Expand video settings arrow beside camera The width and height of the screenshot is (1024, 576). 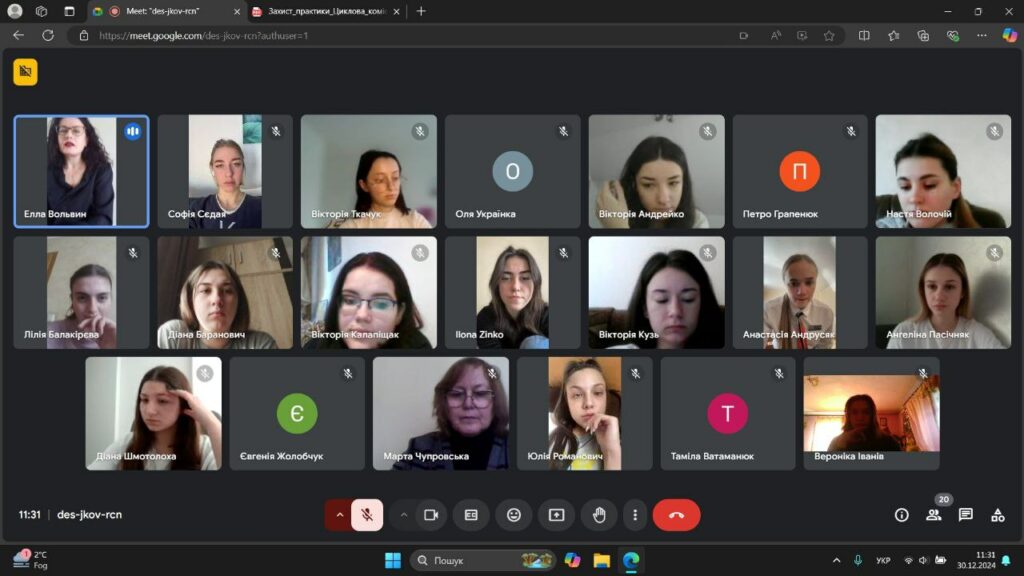[404, 515]
